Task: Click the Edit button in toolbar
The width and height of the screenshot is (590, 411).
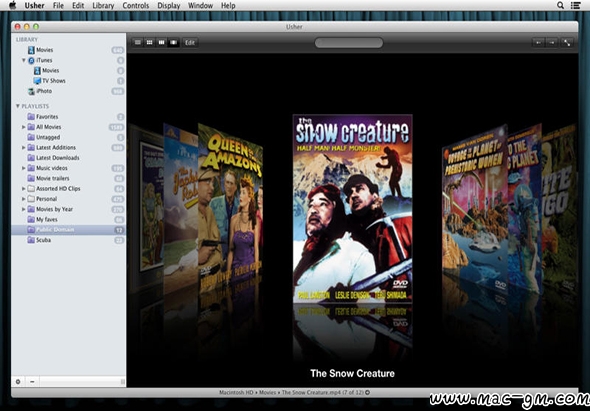Action: pyautogui.click(x=190, y=43)
